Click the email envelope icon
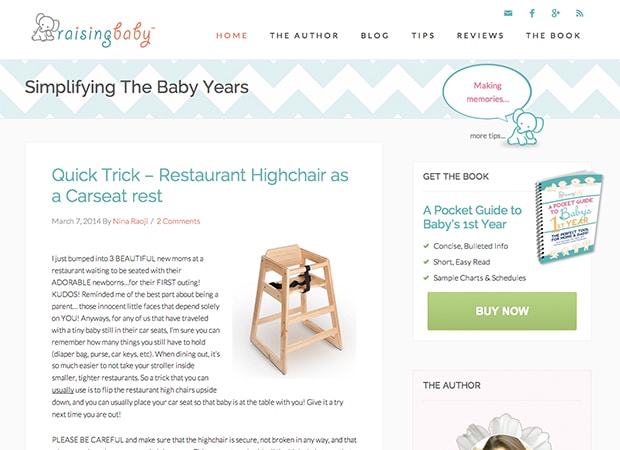Screen dimensions: 620x450 coord(508,13)
